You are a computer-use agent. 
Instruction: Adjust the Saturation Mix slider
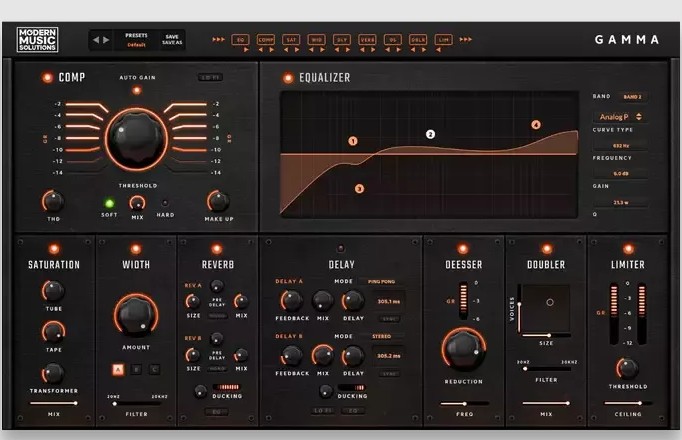(x=52, y=403)
